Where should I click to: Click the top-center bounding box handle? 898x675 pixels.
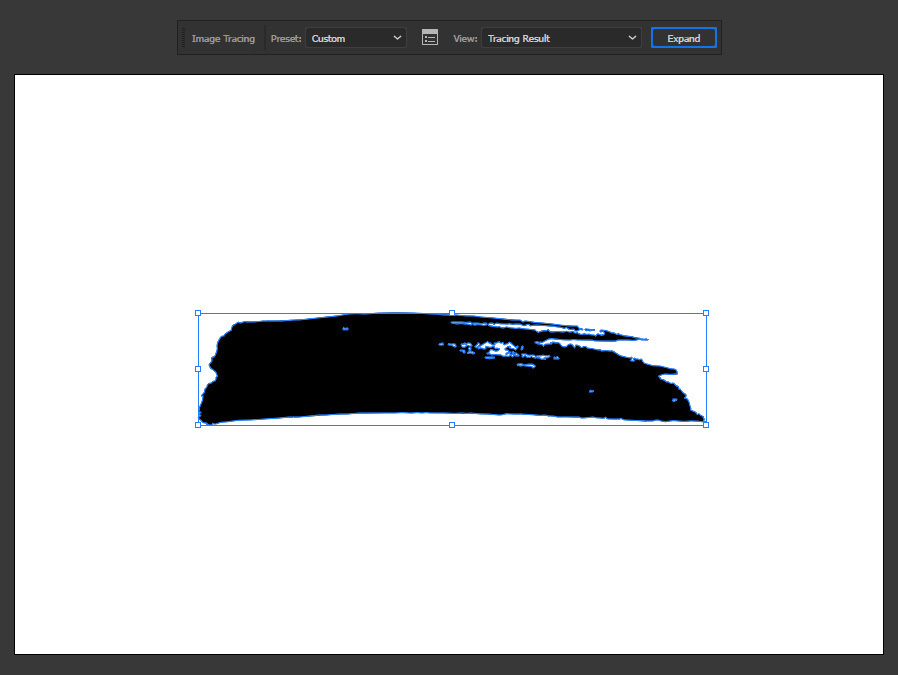point(452,313)
